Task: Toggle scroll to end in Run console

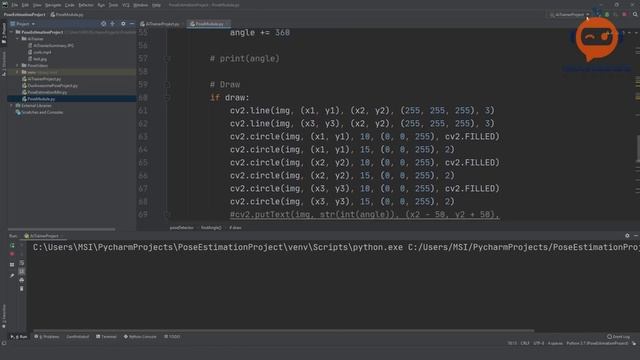Action: coord(22,271)
